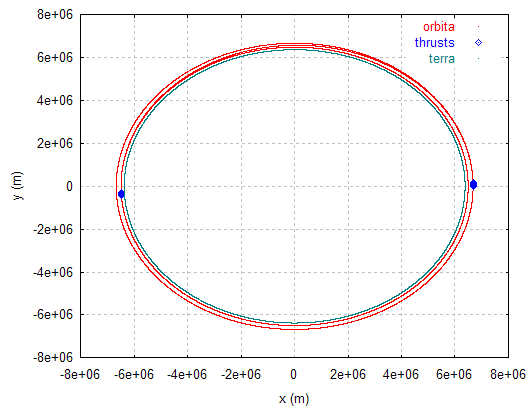The width and height of the screenshot is (531, 407).
Task: Click x-axis tick label '-8e+06'
Action: tap(80, 374)
